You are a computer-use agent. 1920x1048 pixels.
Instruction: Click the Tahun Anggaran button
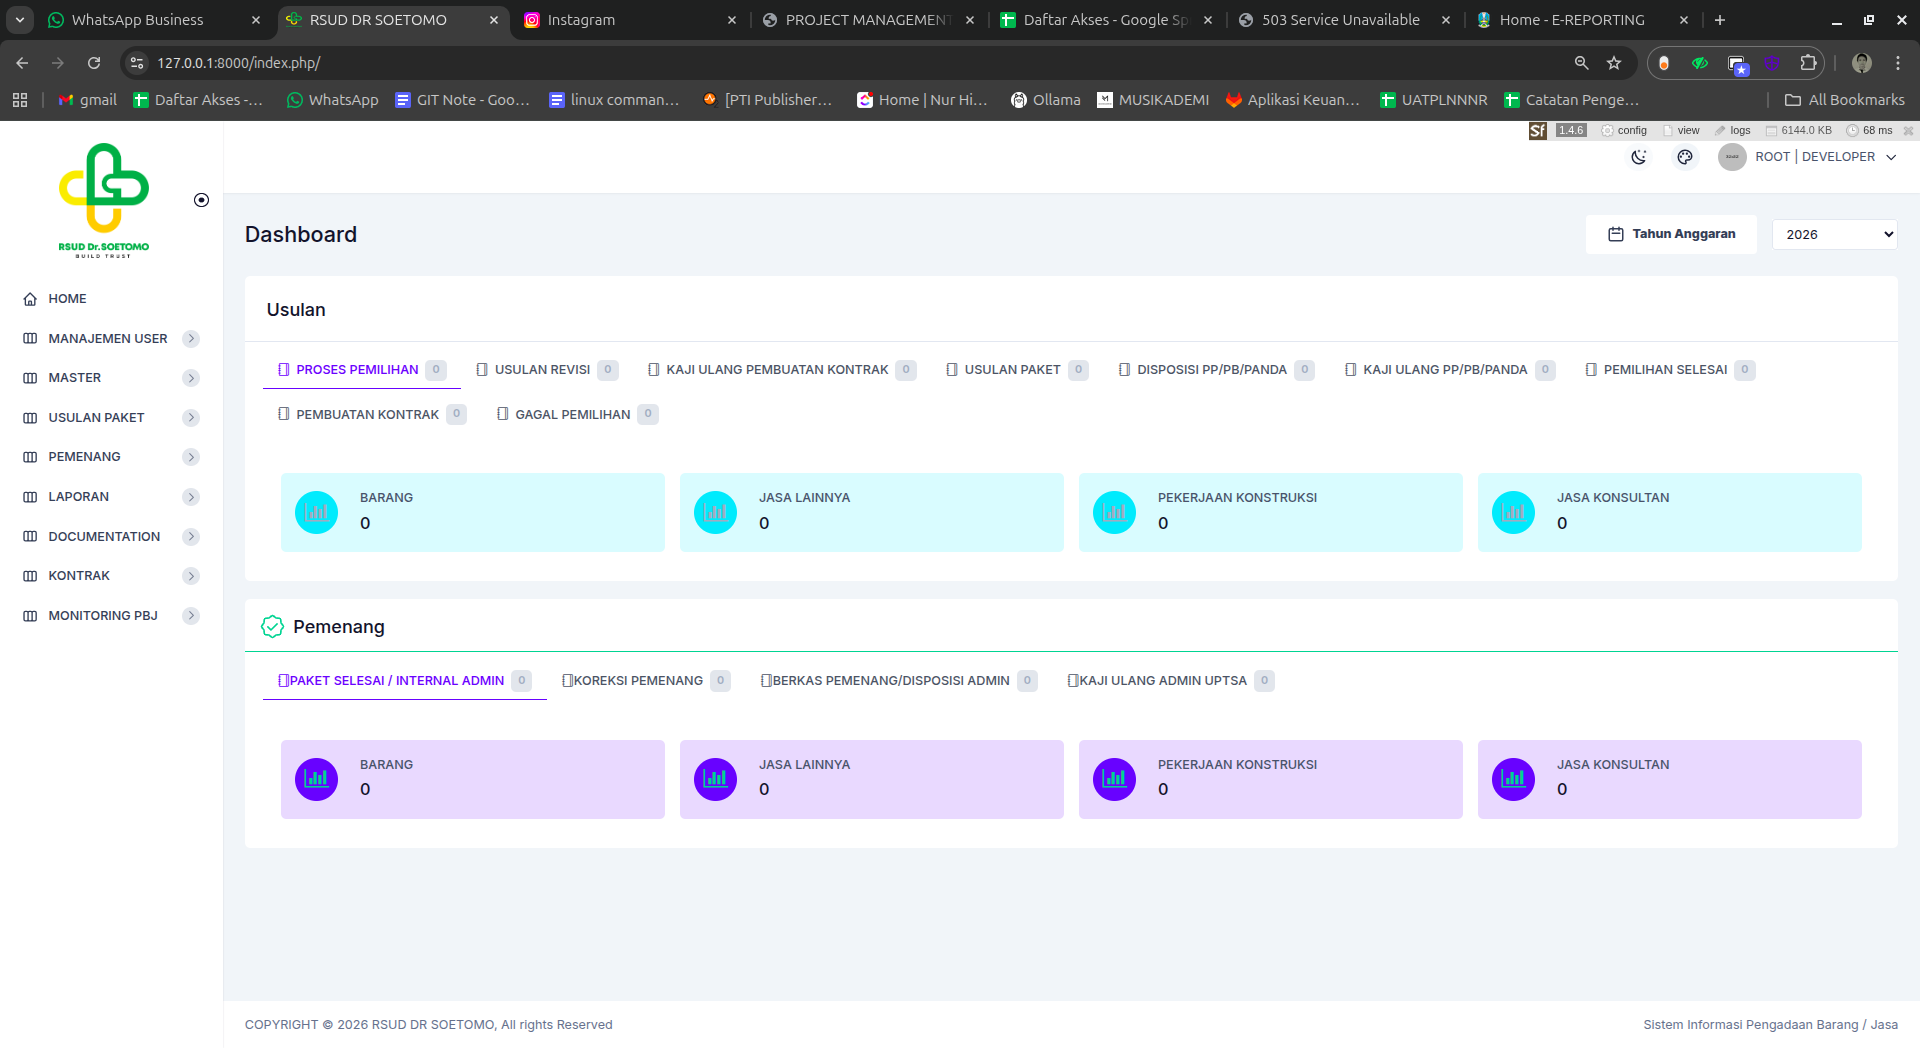click(1671, 234)
